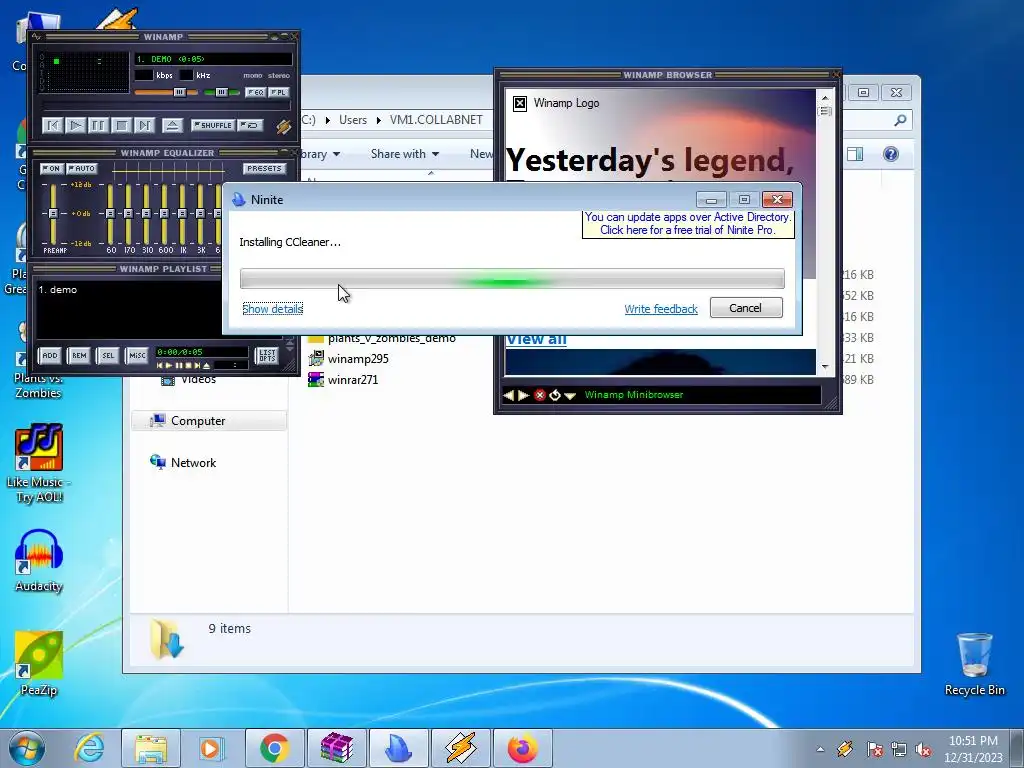Open PeaZip desktop shortcut
This screenshot has height=768, width=1024.
tap(39, 664)
